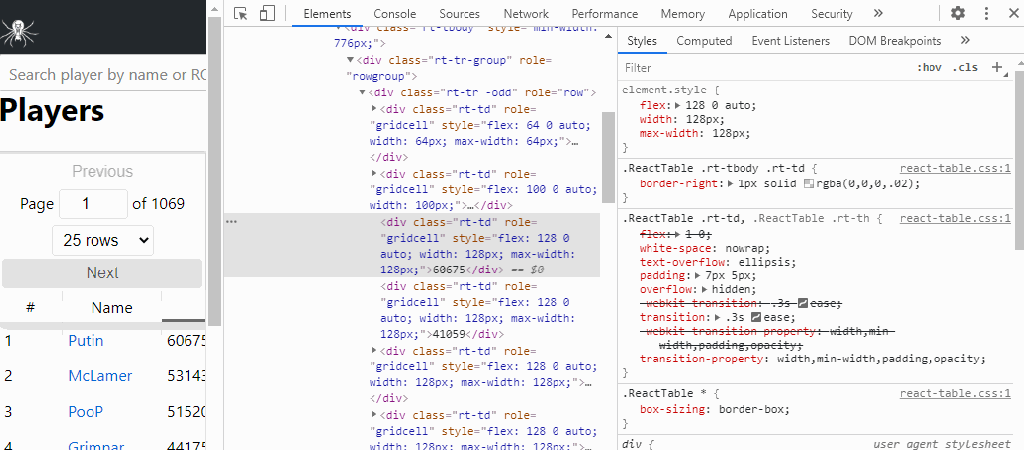Close the DevTools panel
This screenshot has width=1024, height=450.
coord(1011,14)
